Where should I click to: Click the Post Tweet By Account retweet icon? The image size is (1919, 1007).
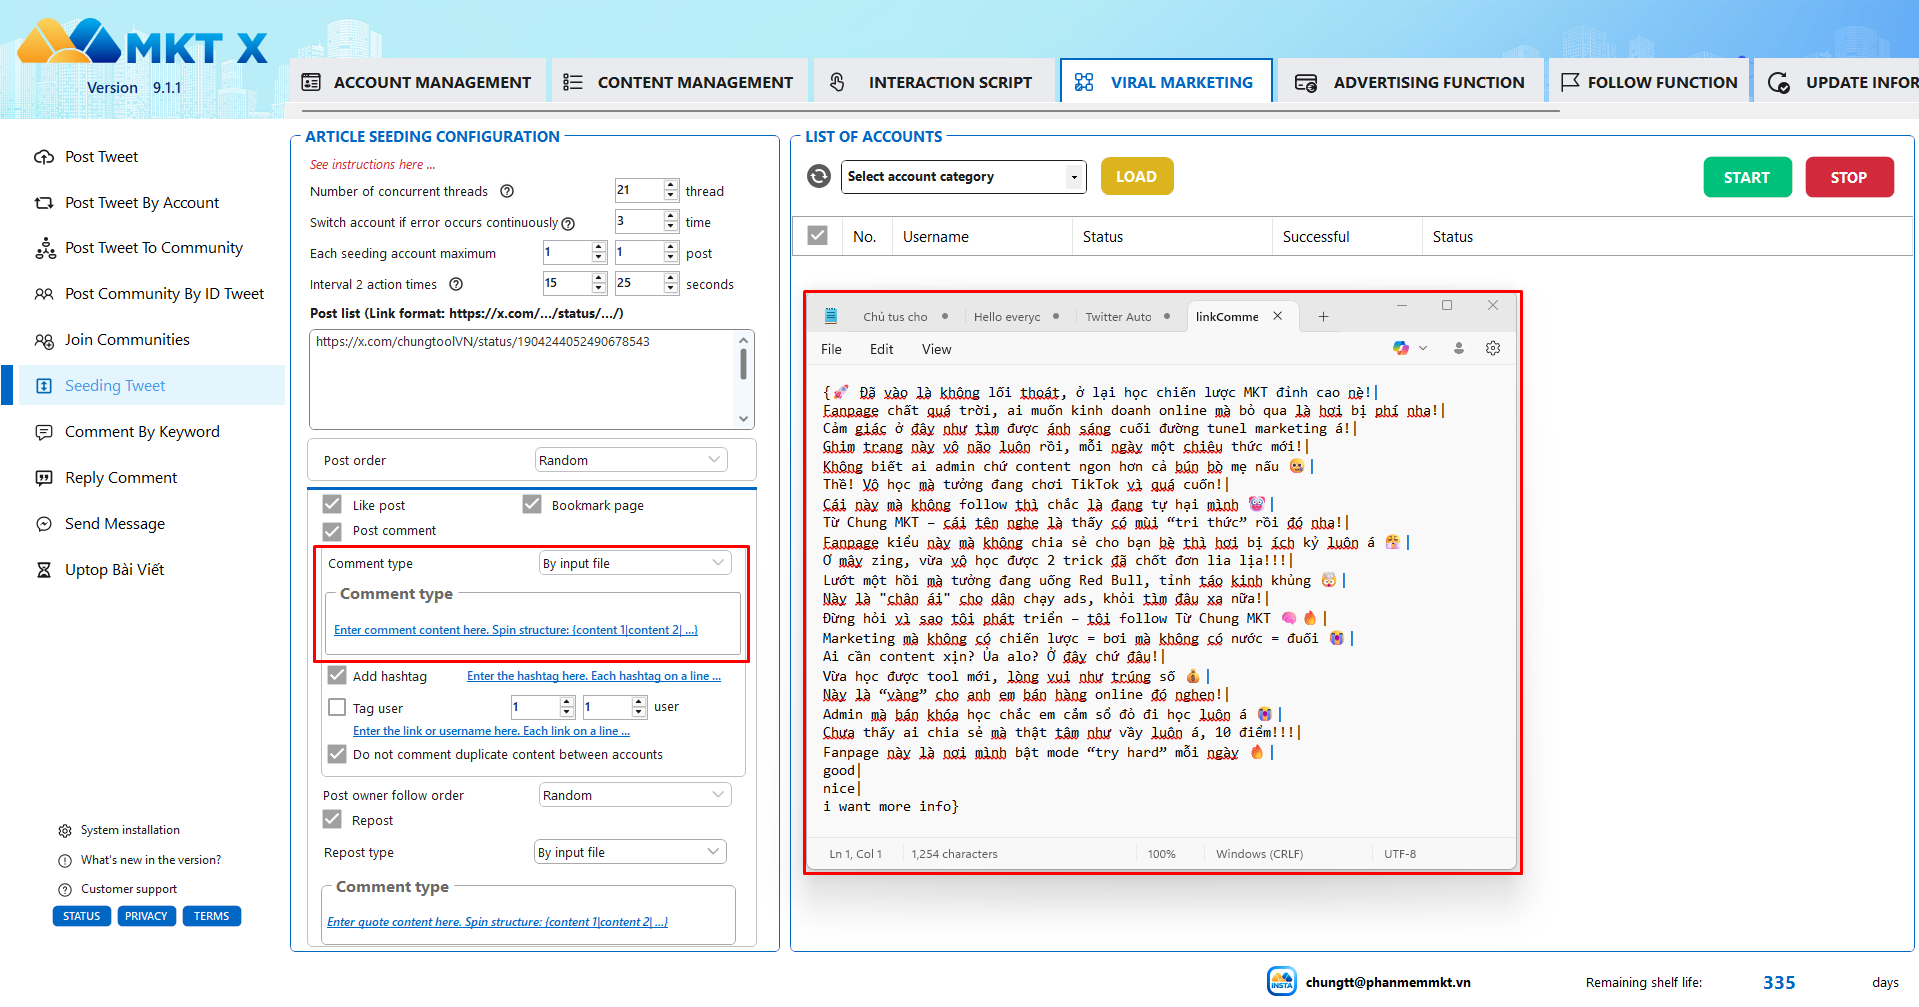tap(44, 203)
